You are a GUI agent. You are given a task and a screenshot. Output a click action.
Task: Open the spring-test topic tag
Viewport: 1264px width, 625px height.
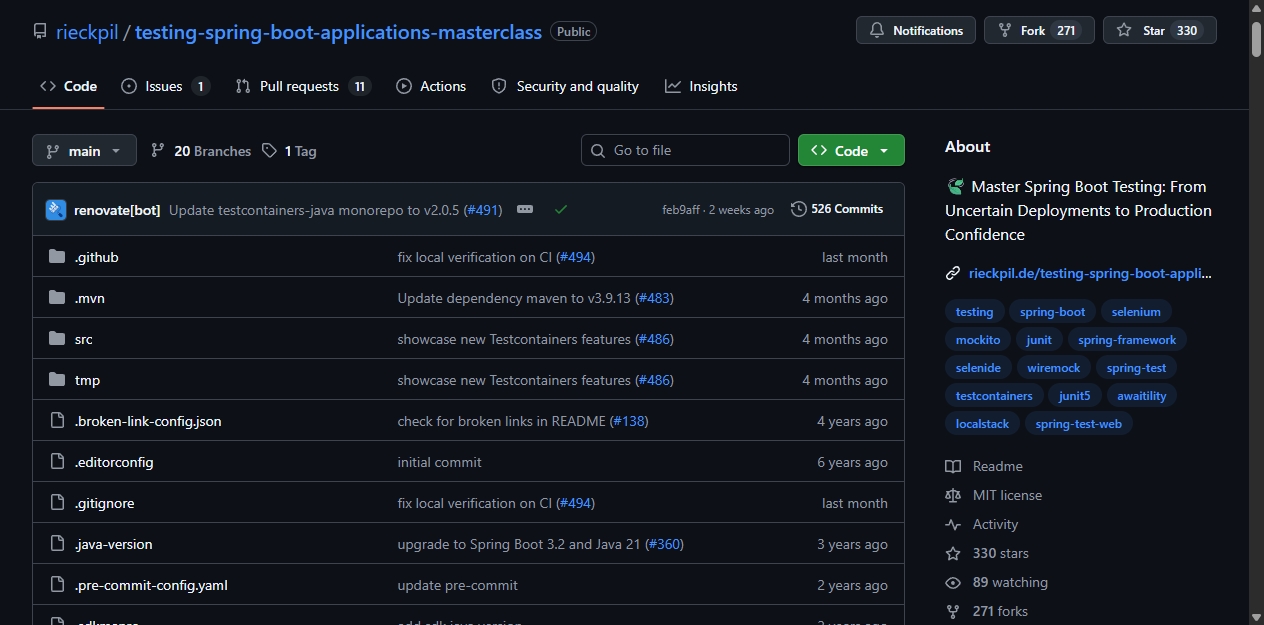coord(1136,368)
